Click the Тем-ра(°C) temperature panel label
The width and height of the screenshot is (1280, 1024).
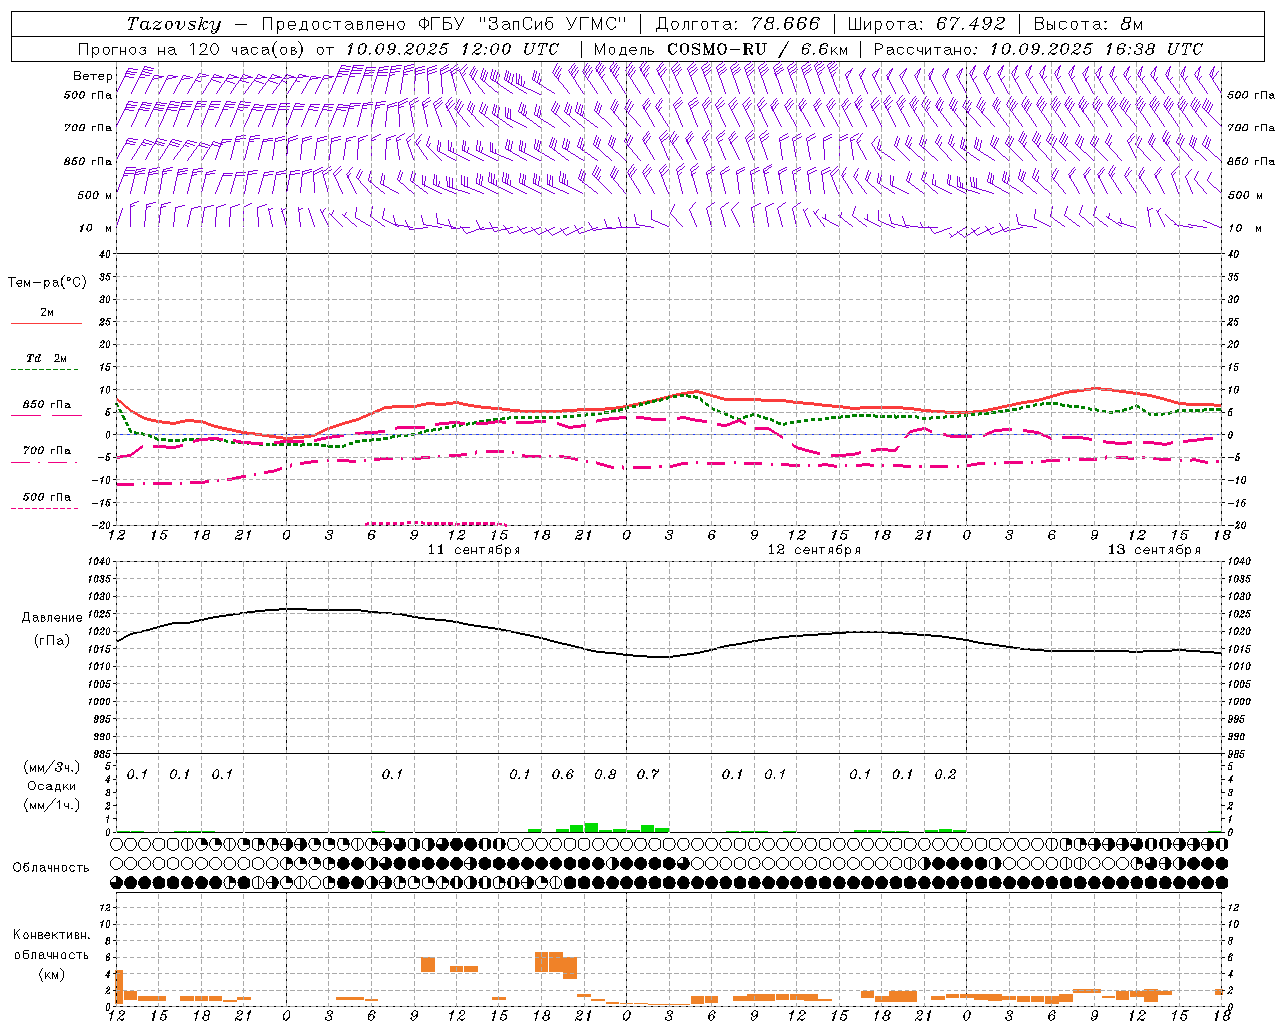tap(47, 283)
